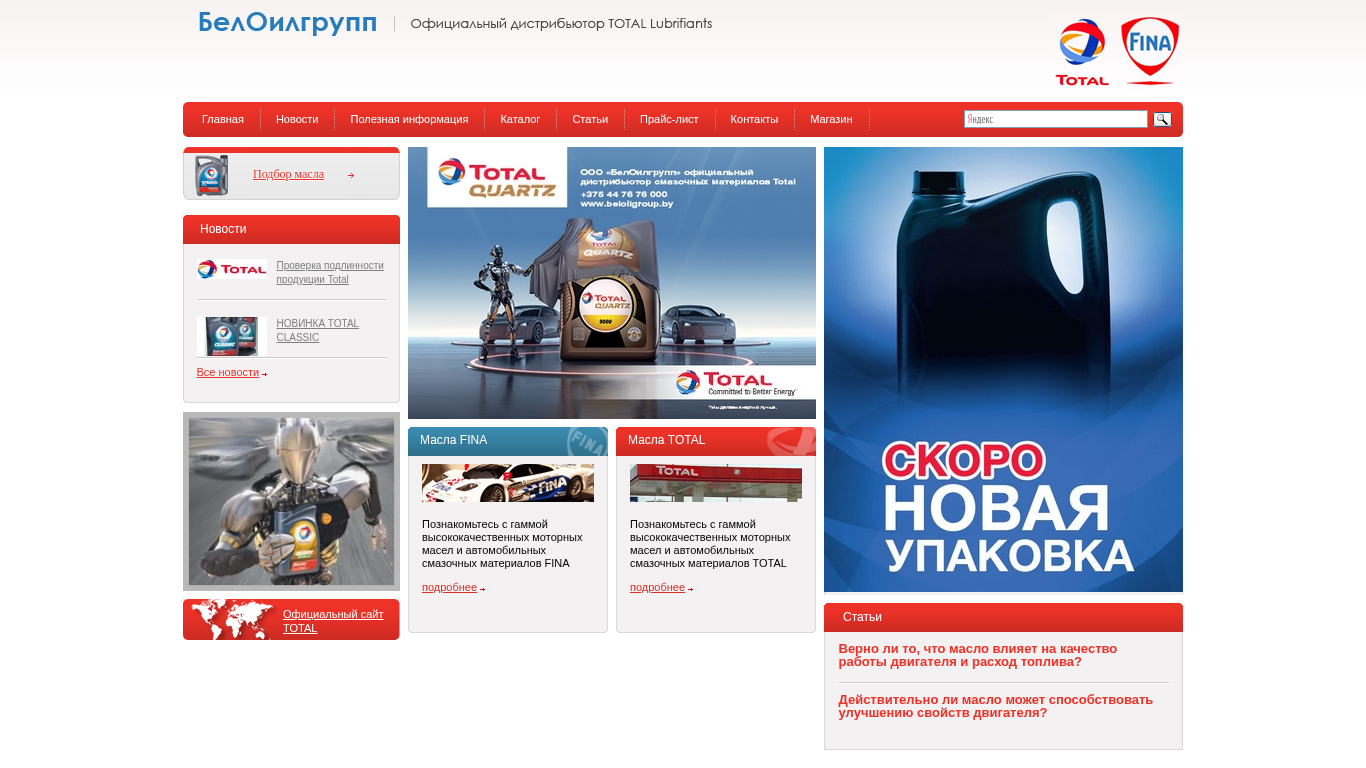Click the Total Quartz main banner
This screenshot has height=768, width=1366.
click(x=612, y=283)
